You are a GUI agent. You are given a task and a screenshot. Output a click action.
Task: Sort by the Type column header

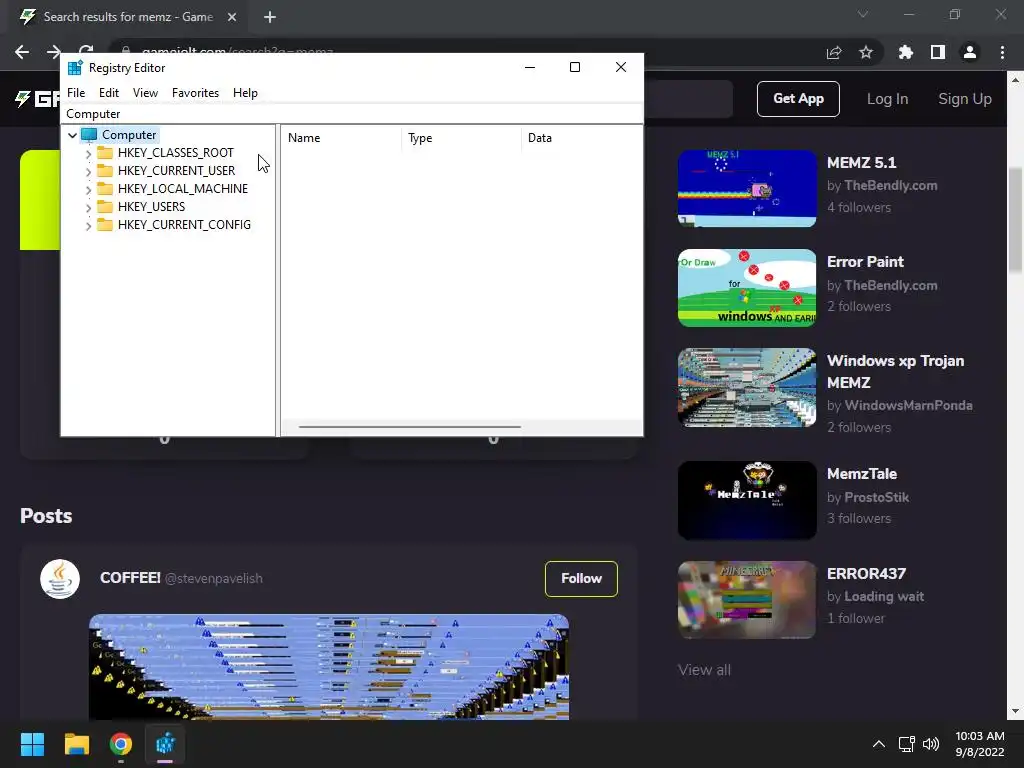(x=461, y=138)
